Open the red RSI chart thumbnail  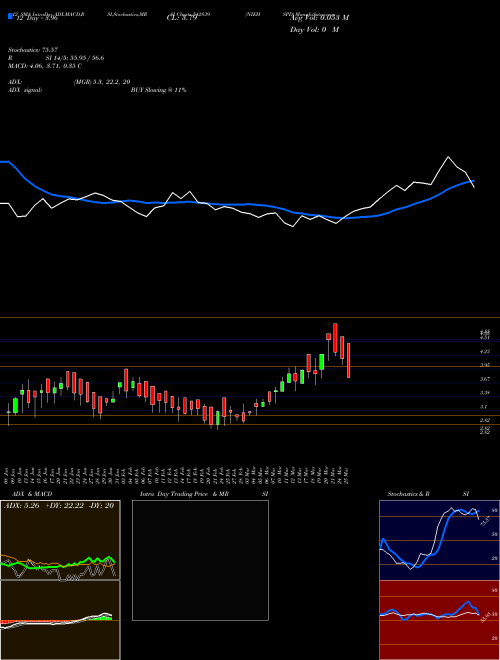(x=439, y=620)
